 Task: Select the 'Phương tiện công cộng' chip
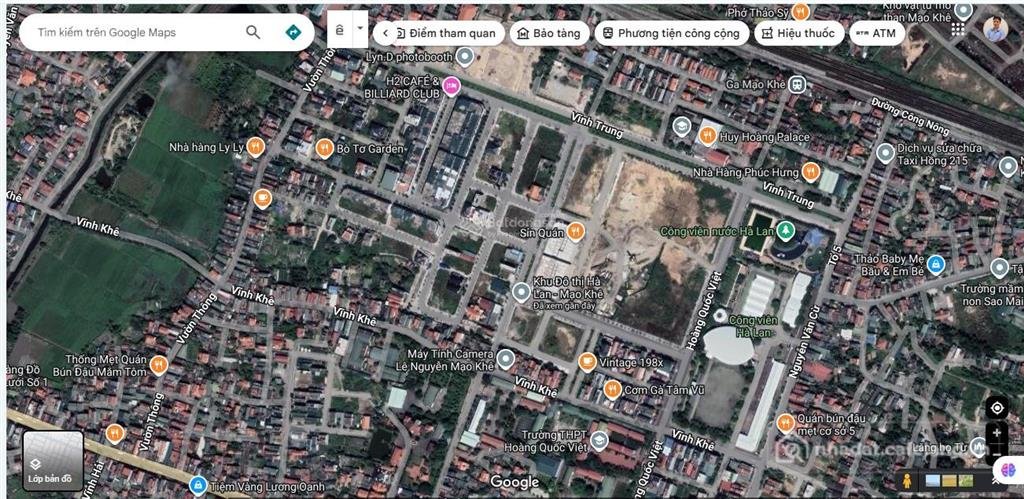(671, 33)
